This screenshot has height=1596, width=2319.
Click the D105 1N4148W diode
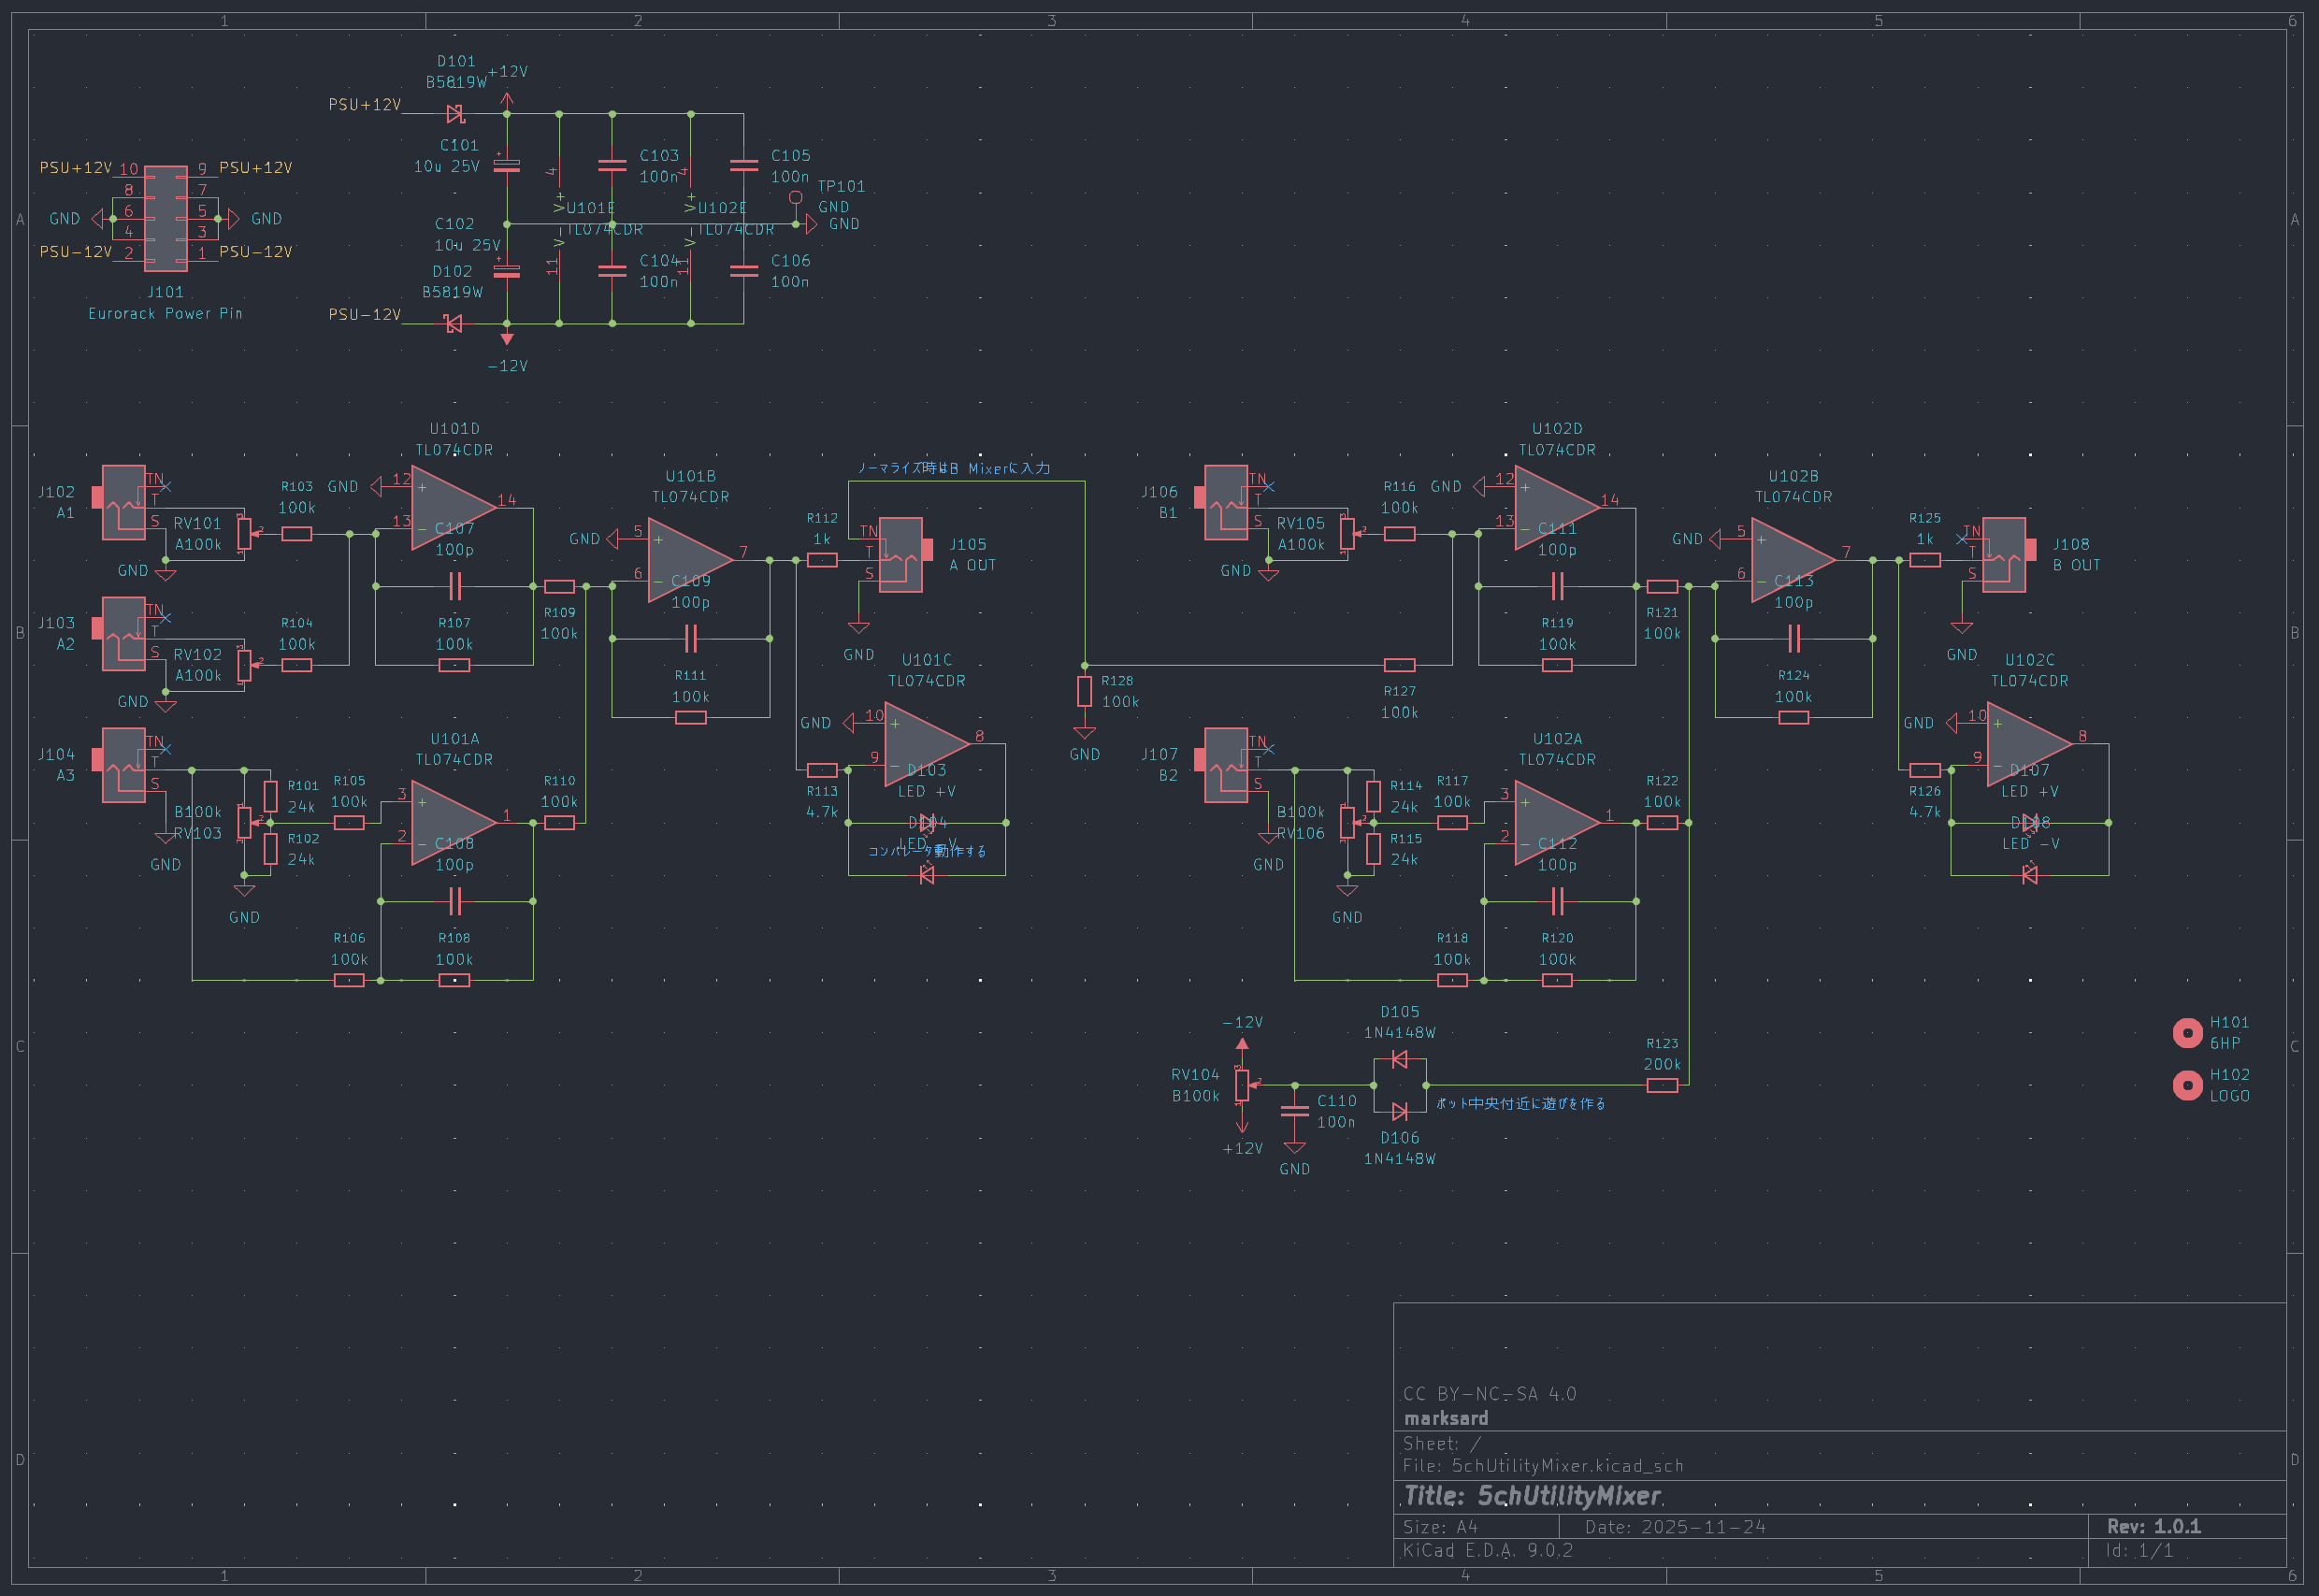(x=1399, y=1060)
